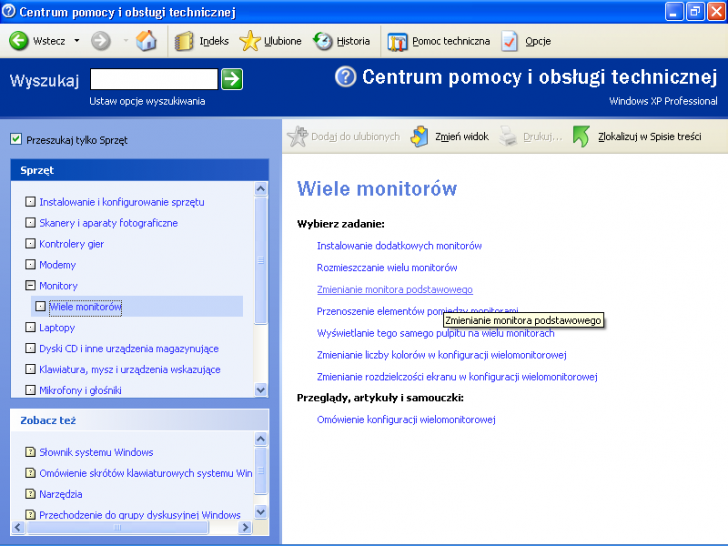Open Omówienie konfiguracji wielomonitorowej link
This screenshot has height=546, width=728.
tap(406, 419)
